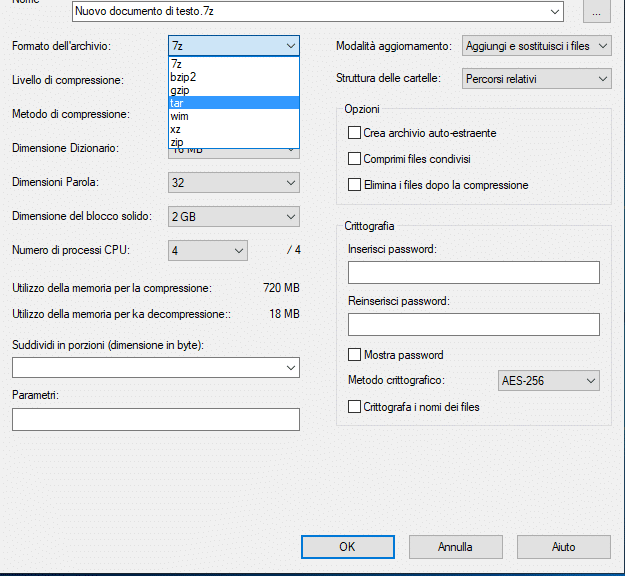Screen dimensions: 625x576
Task: Collapse the Formato dell'archivio combo box
Action: tap(234, 46)
